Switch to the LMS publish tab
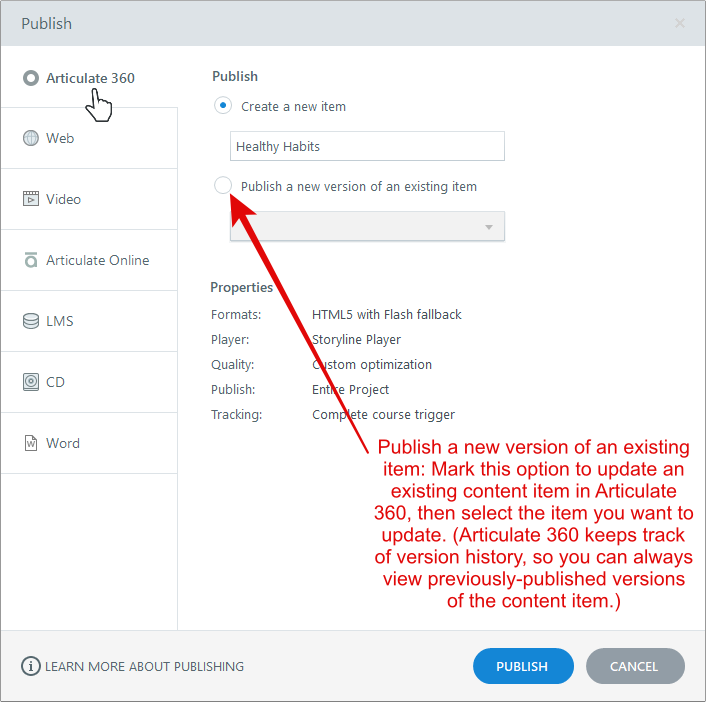Screen dimensions: 706x702 tap(59, 321)
